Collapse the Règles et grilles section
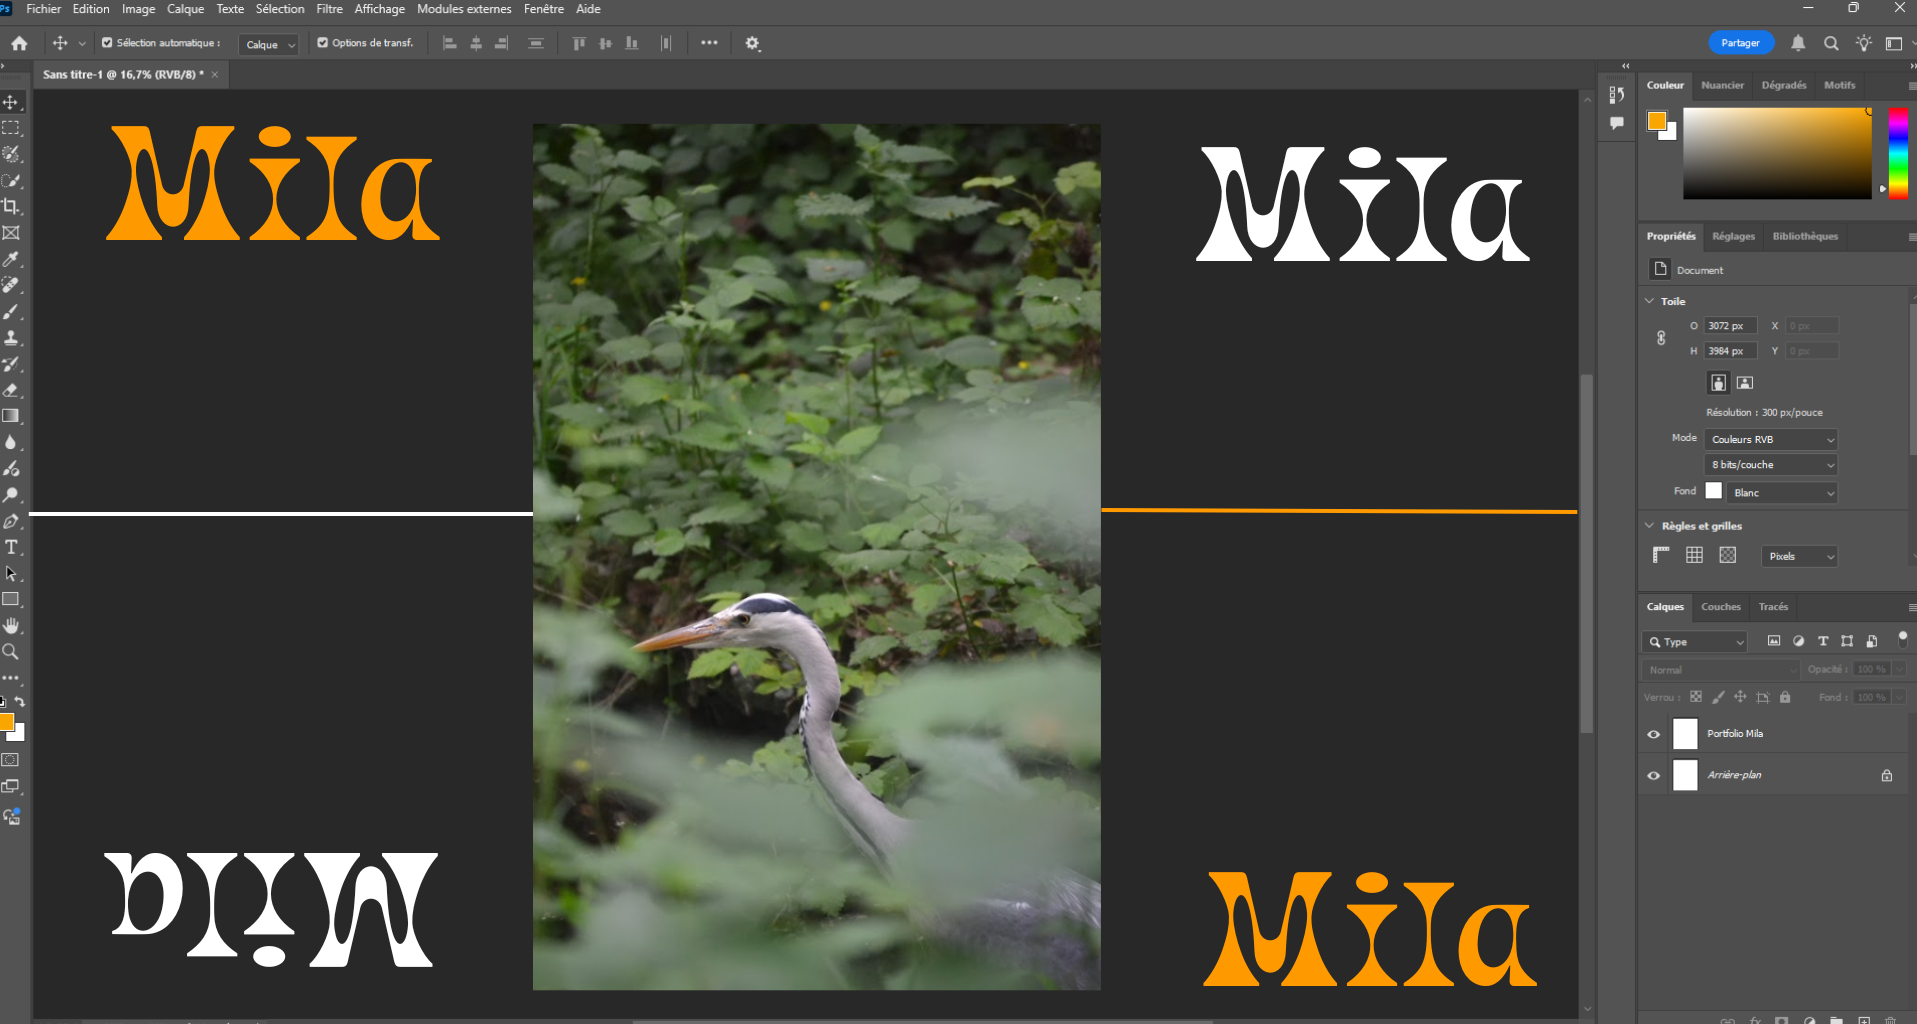 point(1650,526)
